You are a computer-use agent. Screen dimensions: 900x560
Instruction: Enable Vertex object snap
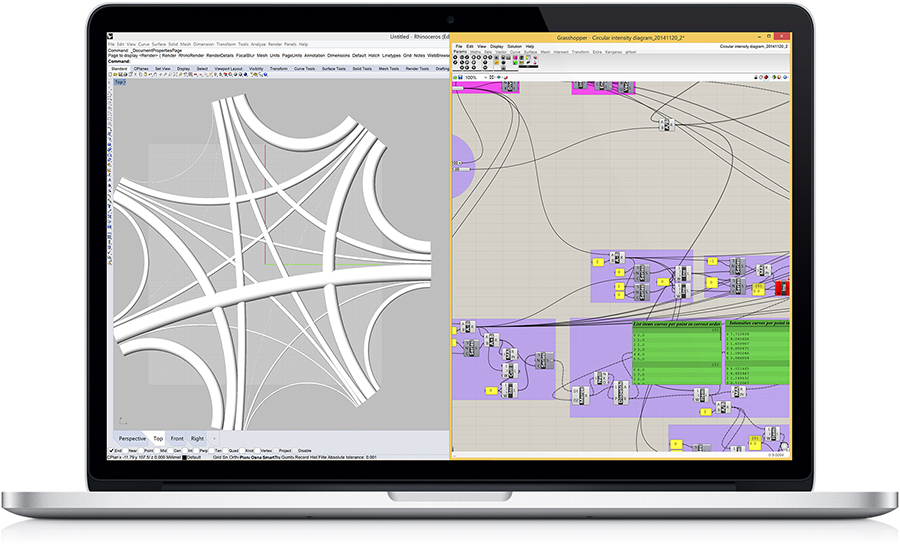click(x=257, y=450)
